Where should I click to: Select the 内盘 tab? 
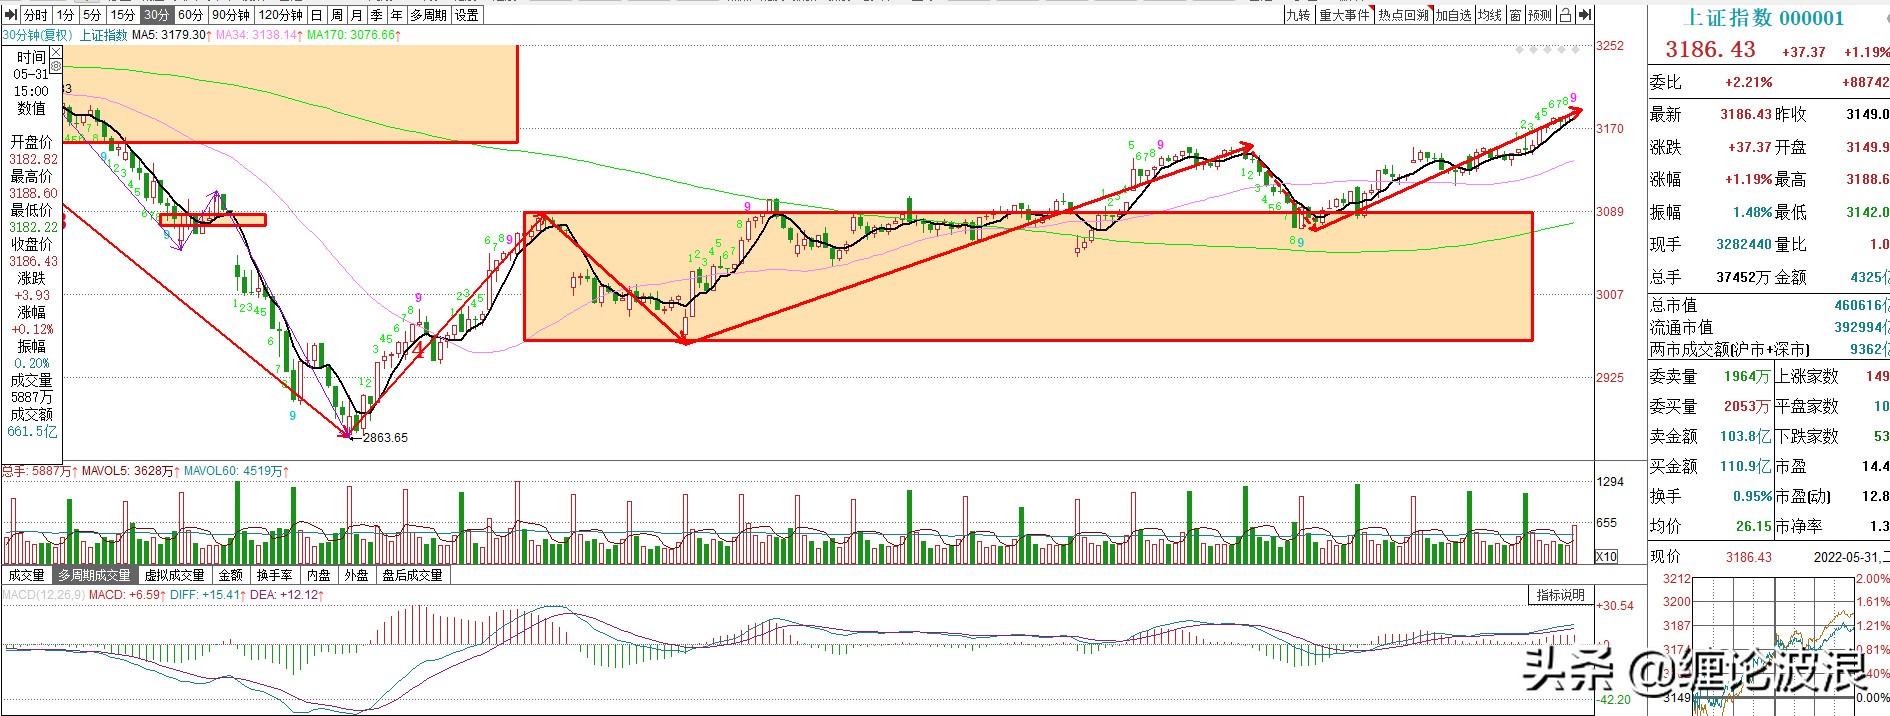pos(319,575)
